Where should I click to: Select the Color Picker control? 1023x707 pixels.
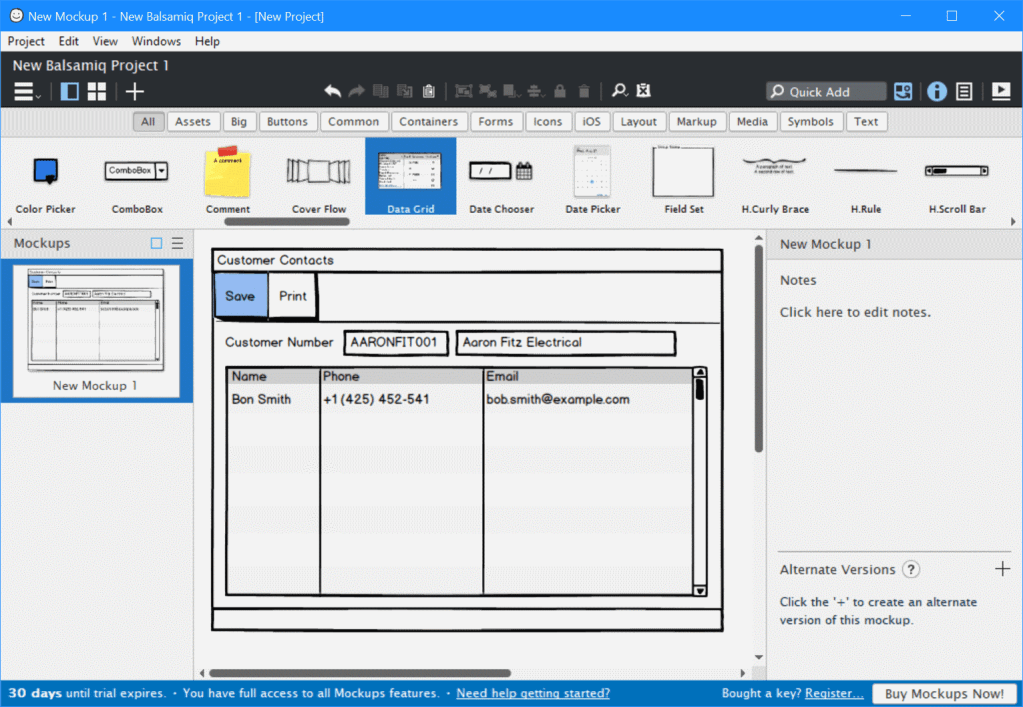(44, 176)
